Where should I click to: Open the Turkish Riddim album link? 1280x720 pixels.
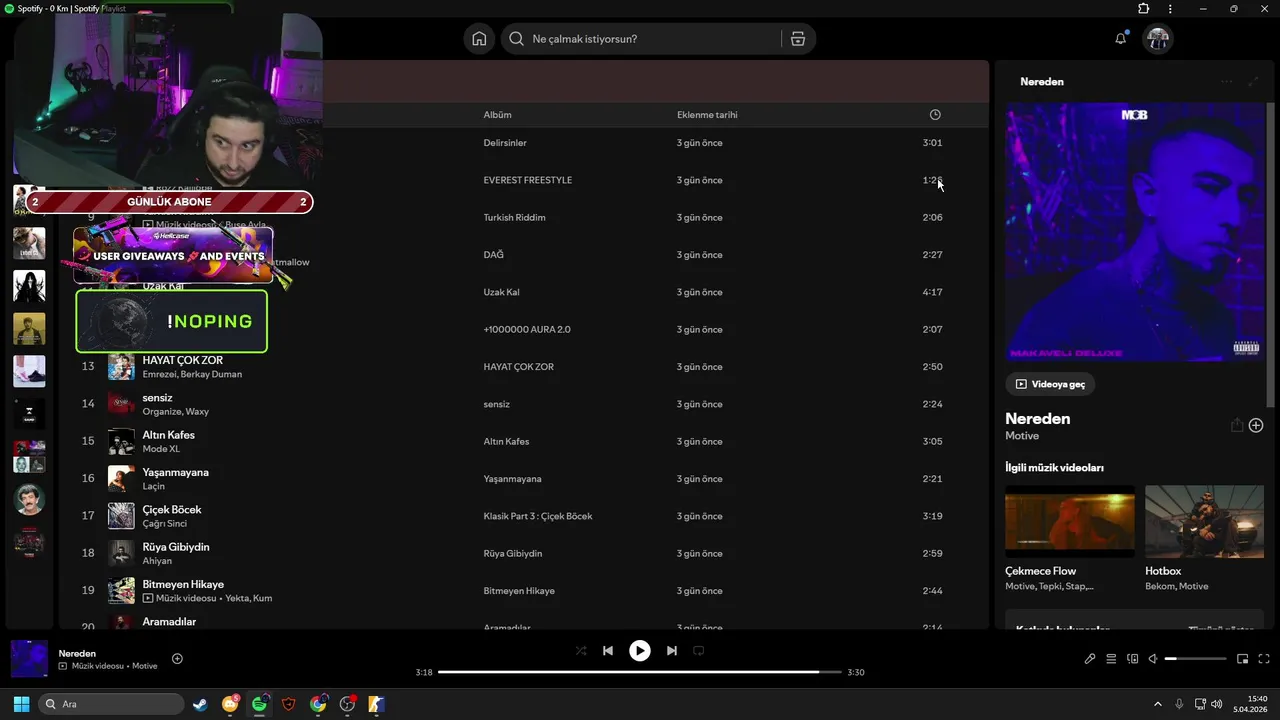[x=514, y=217]
